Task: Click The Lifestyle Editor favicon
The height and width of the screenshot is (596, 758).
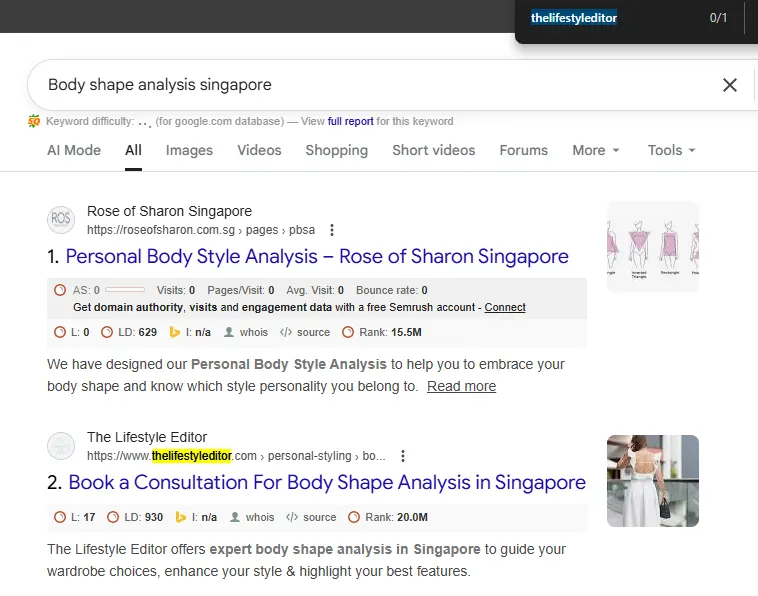Action: [x=61, y=446]
